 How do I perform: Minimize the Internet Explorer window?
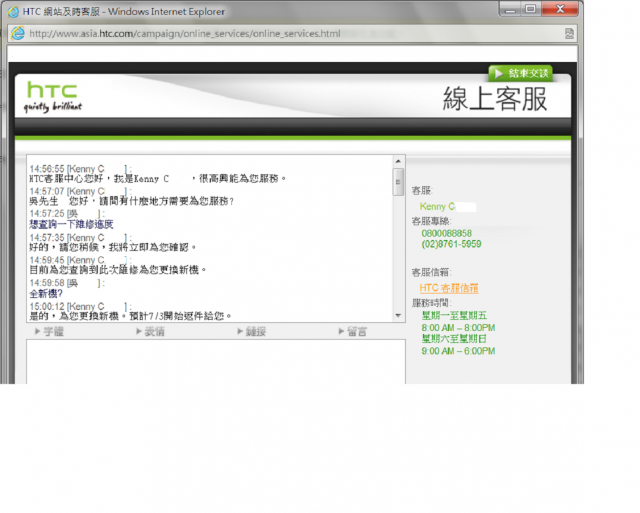[510, 9]
